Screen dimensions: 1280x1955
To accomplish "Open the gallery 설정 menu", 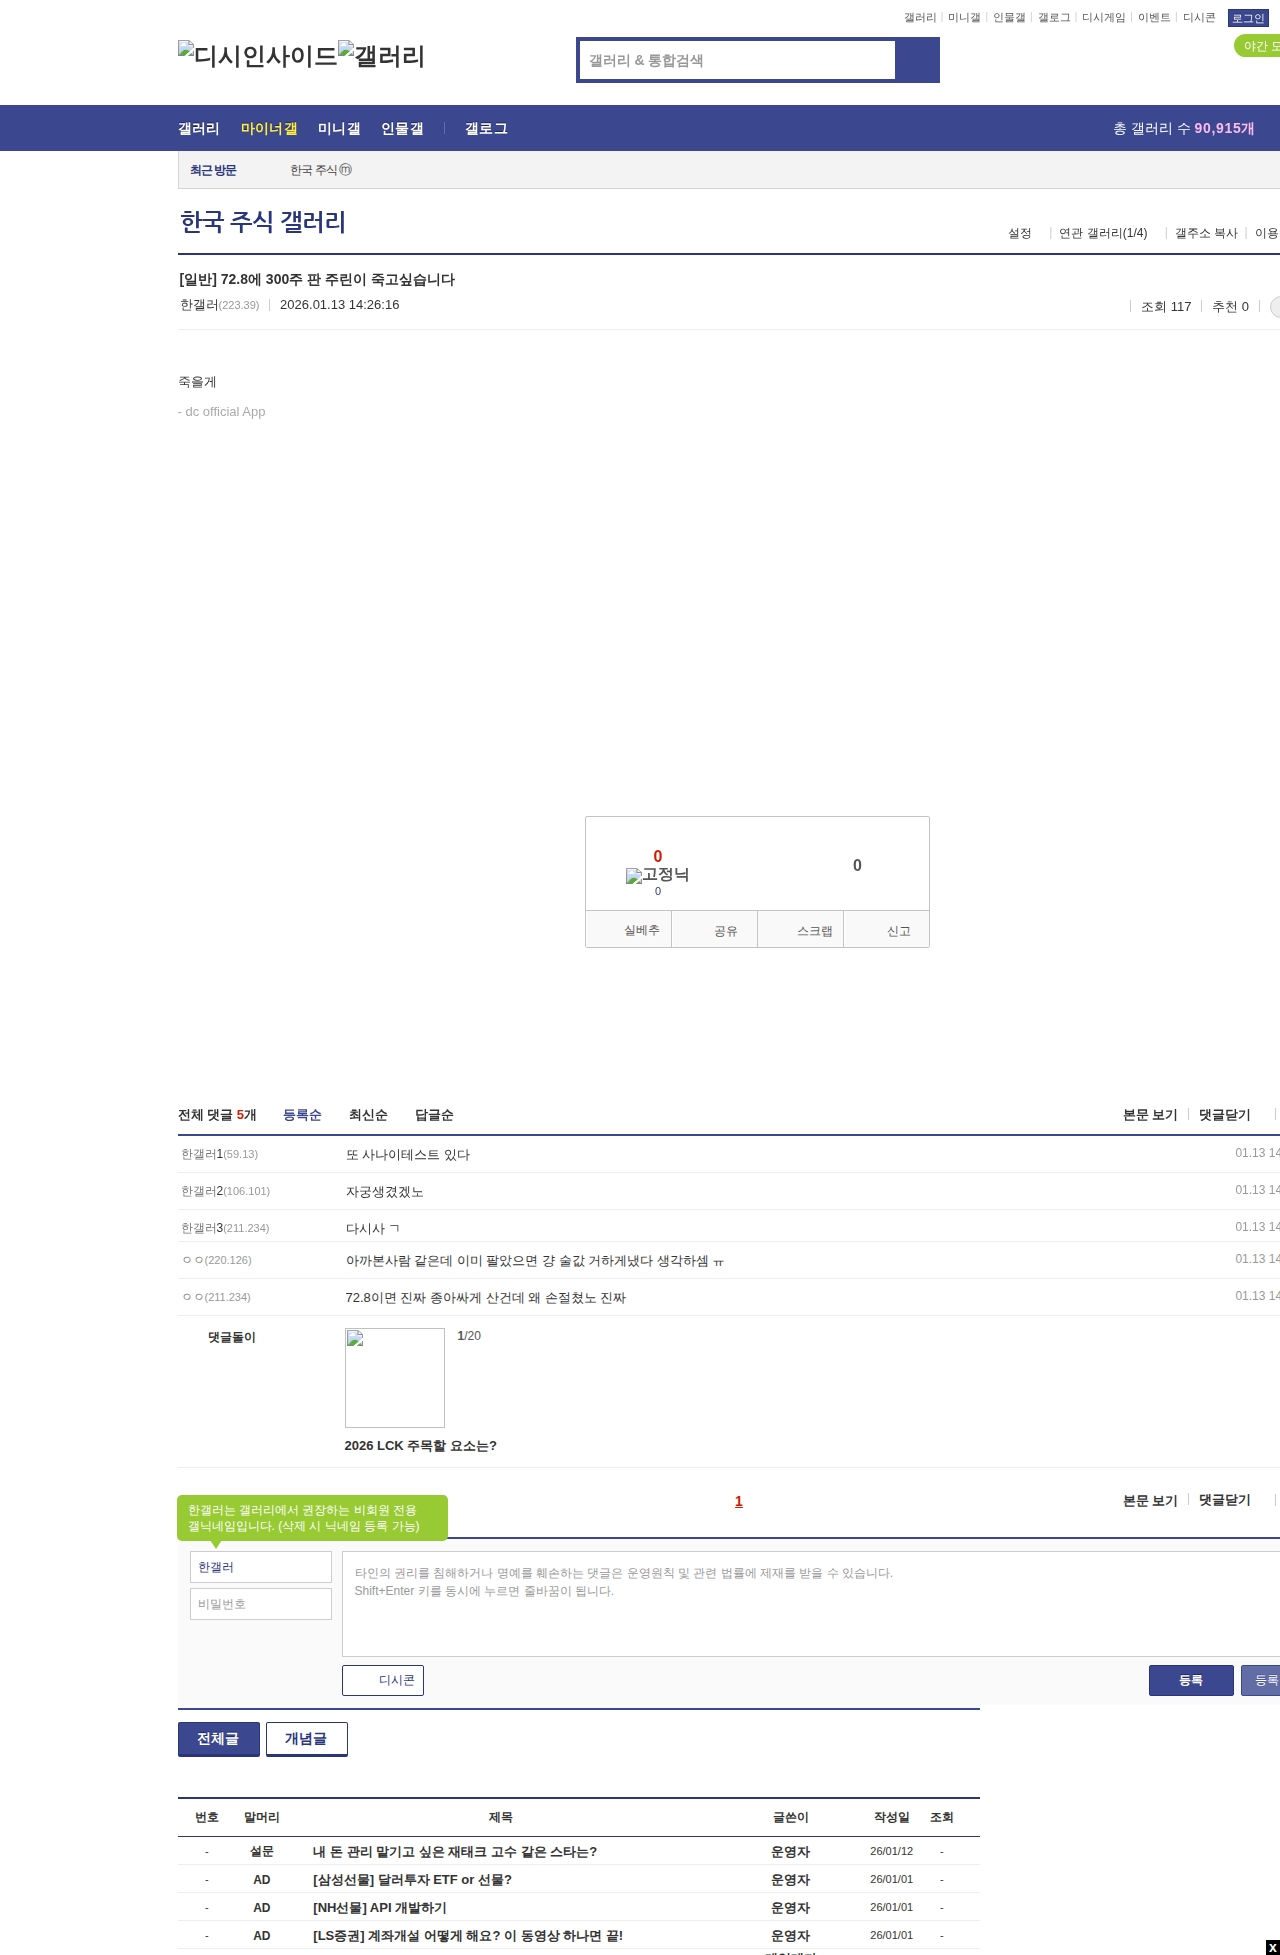I will (1020, 233).
